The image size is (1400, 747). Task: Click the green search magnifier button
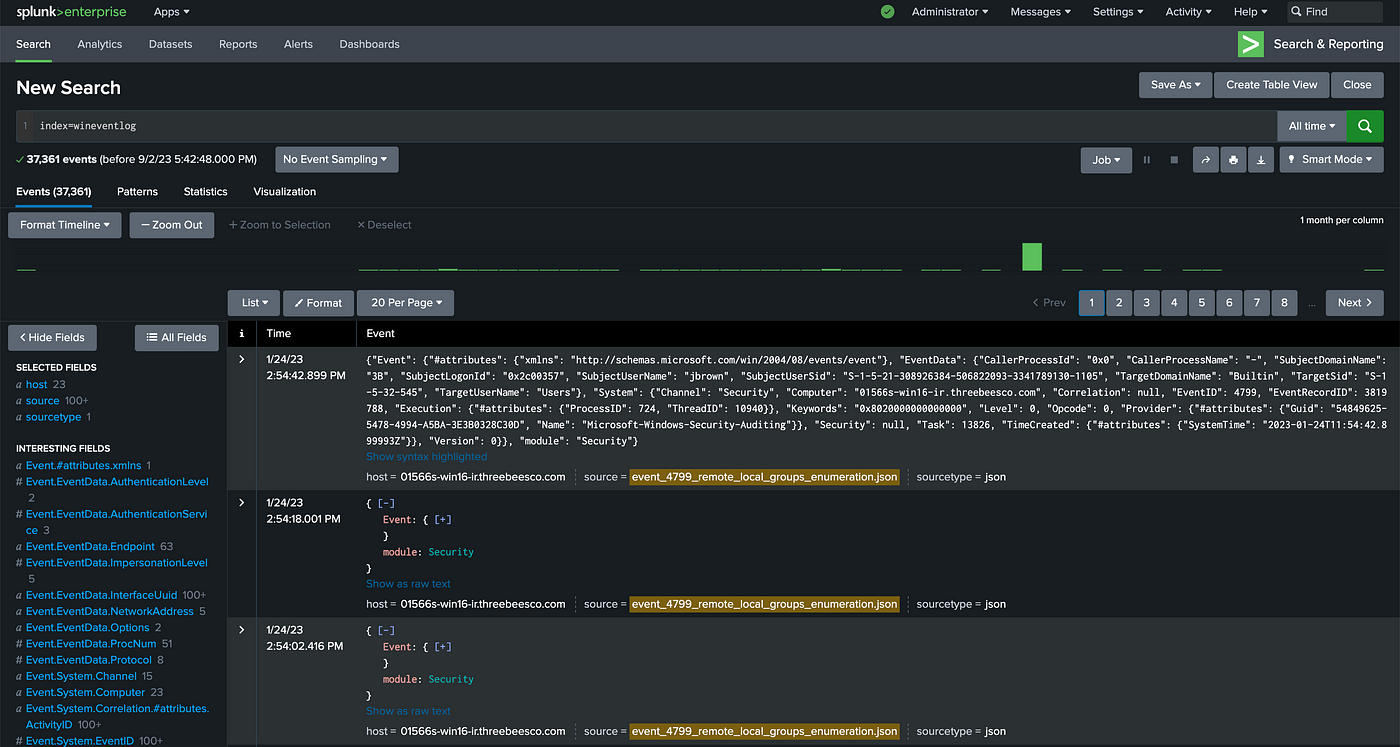tap(1364, 126)
